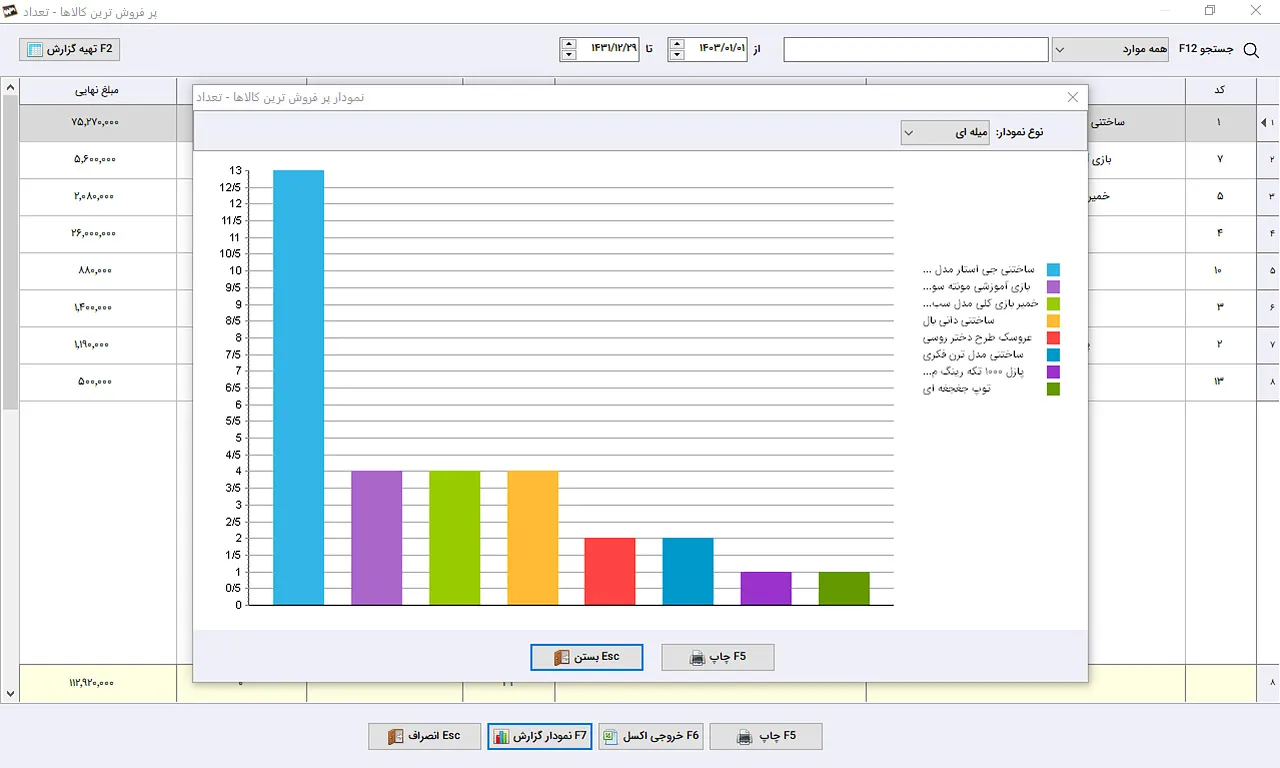Click the table scrollbar down arrow
This screenshot has height=768, width=1280.
(10, 693)
